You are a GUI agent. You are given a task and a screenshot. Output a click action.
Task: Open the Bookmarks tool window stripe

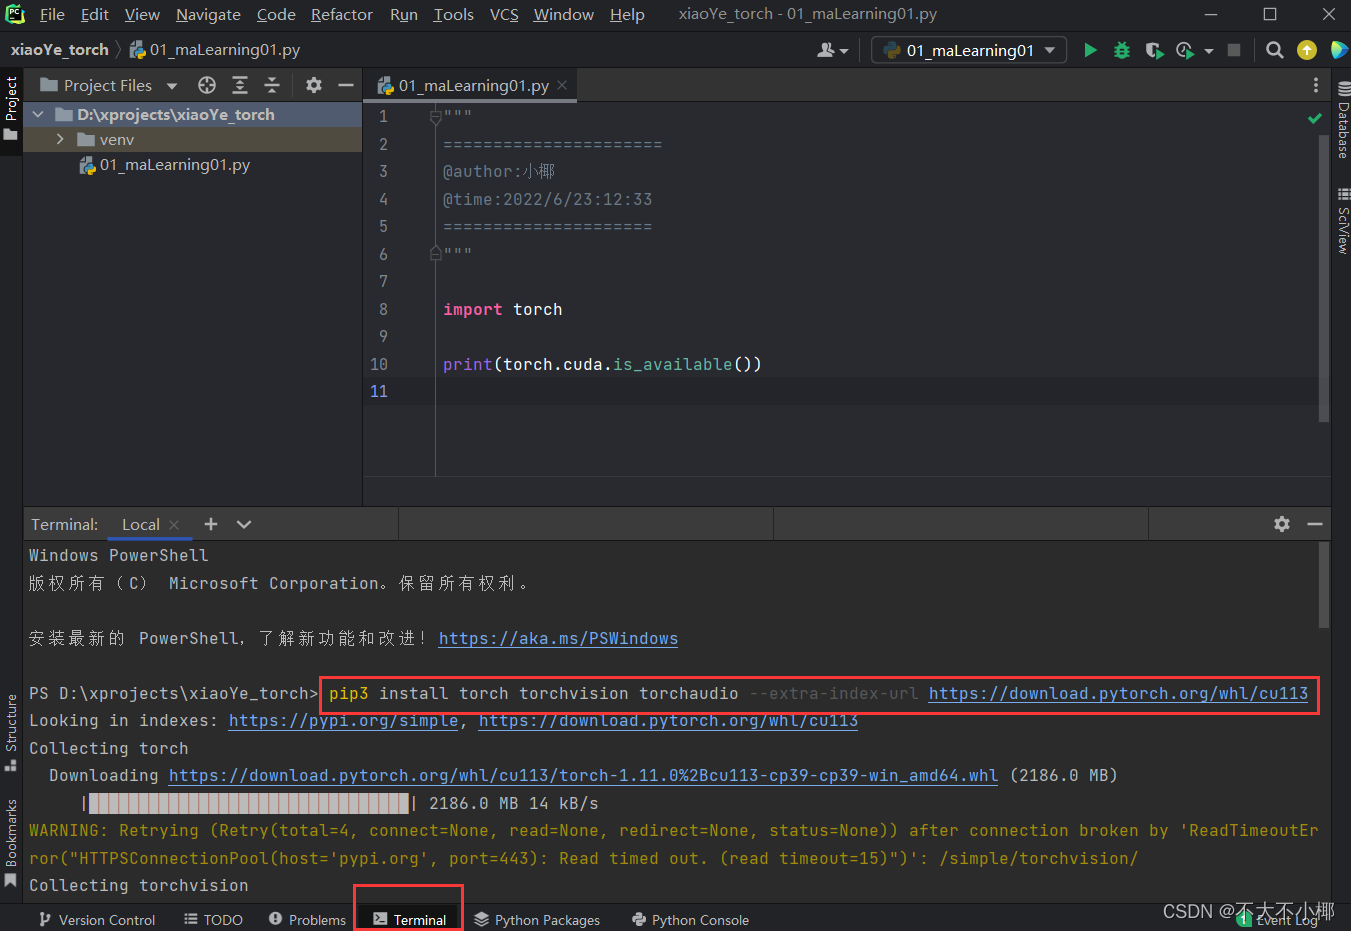pos(11,842)
